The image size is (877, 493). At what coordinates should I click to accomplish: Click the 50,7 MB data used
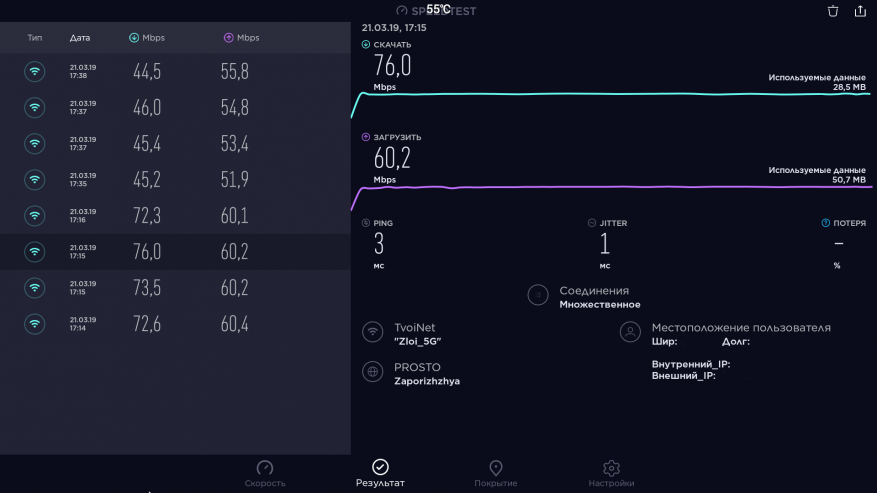(x=849, y=180)
